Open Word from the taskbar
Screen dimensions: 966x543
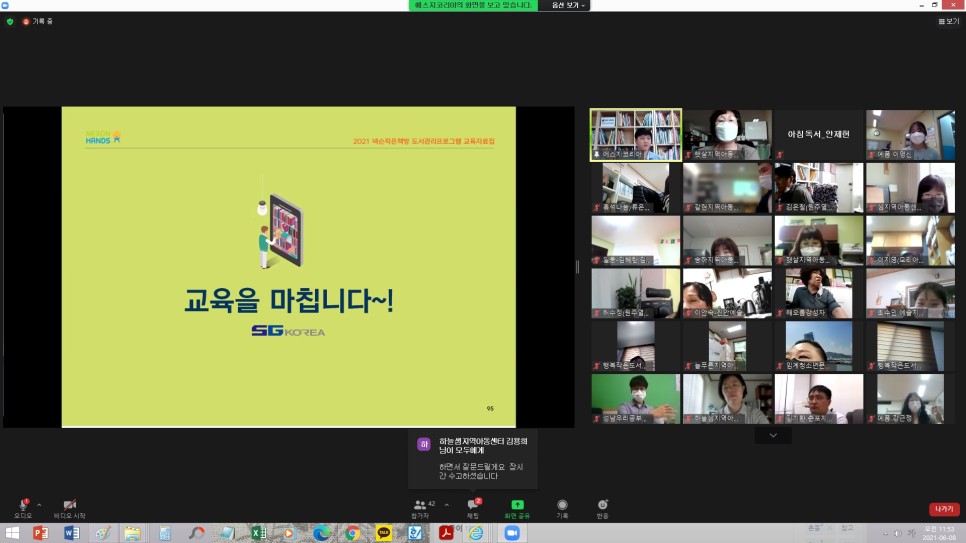point(71,533)
